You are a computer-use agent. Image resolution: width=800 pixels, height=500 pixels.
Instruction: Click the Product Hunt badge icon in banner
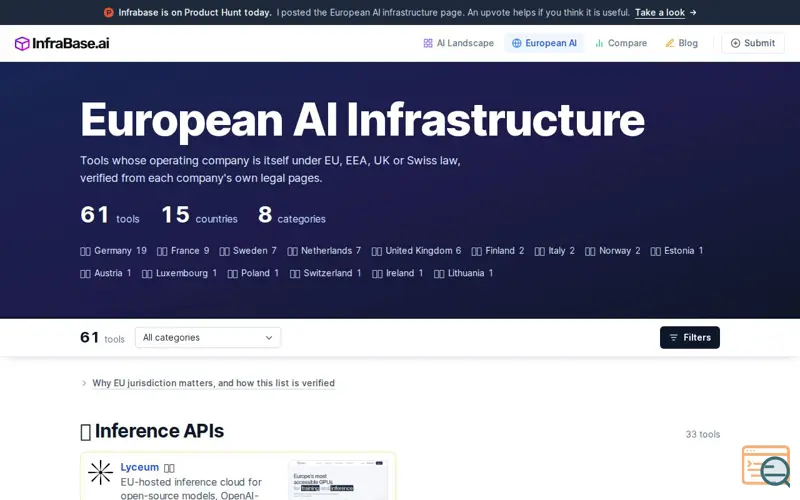point(109,13)
